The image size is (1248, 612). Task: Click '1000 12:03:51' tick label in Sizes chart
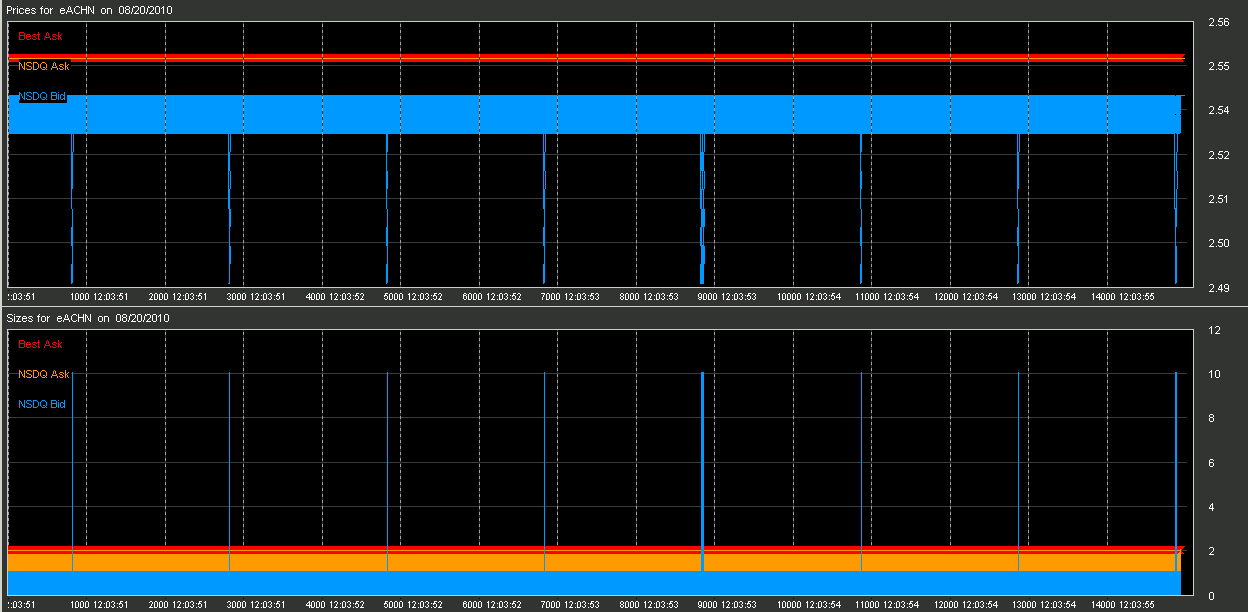(x=99, y=605)
